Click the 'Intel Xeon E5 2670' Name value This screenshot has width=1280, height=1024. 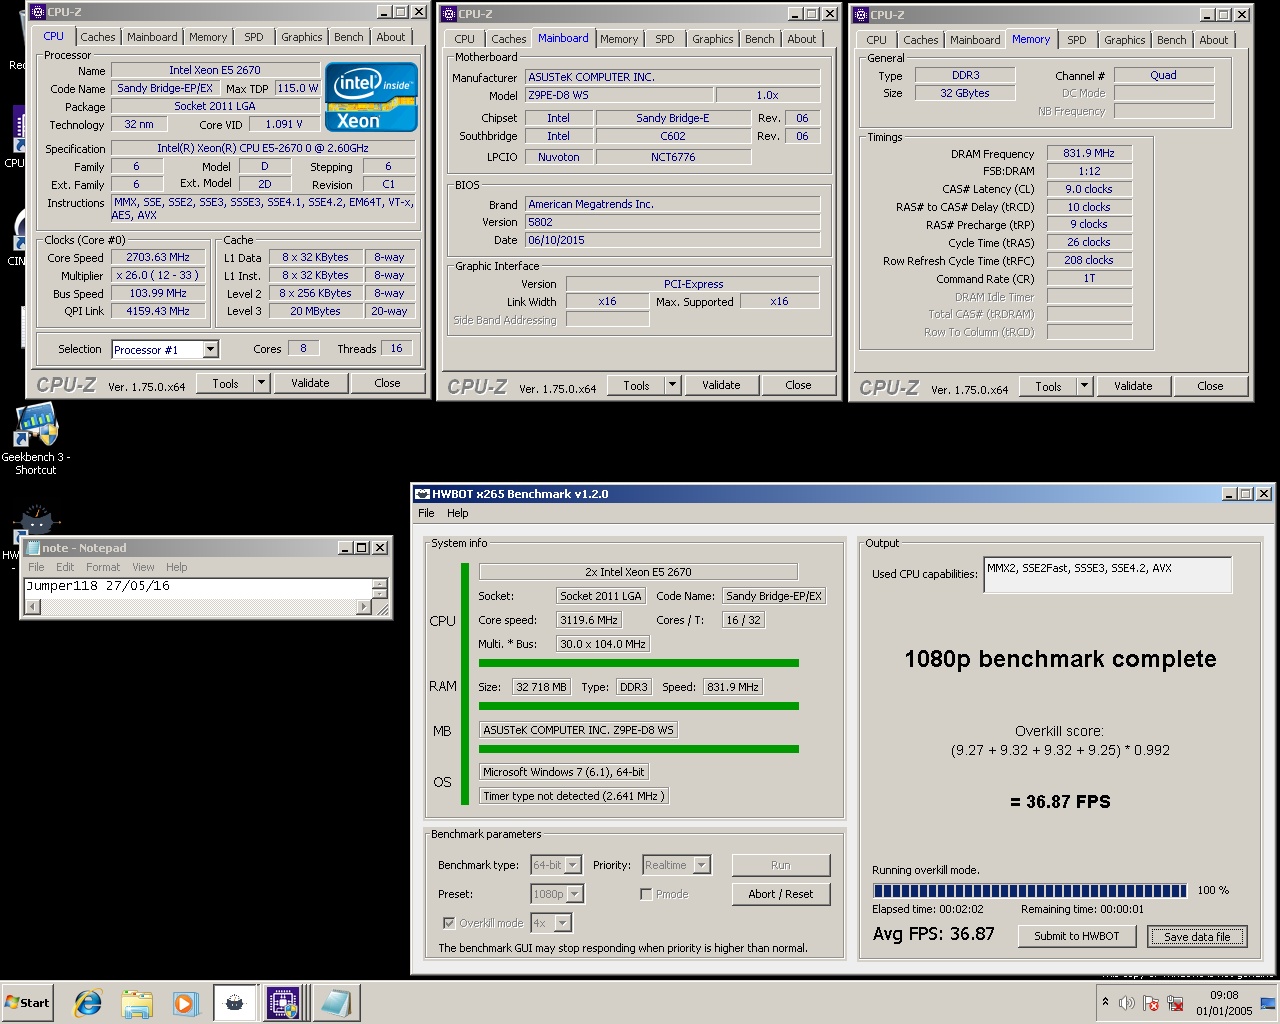pyautogui.click(x=215, y=70)
